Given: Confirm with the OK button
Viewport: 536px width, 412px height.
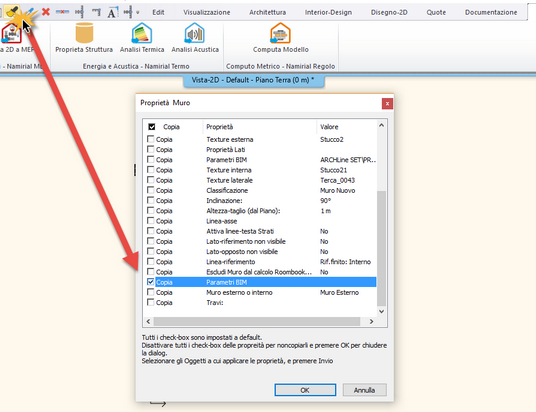Looking at the screenshot, I should (x=305, y=390).
